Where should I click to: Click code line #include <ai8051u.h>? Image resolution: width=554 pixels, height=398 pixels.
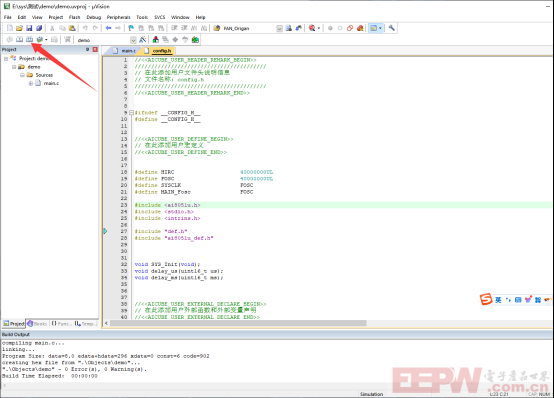[x=167, y=205]
